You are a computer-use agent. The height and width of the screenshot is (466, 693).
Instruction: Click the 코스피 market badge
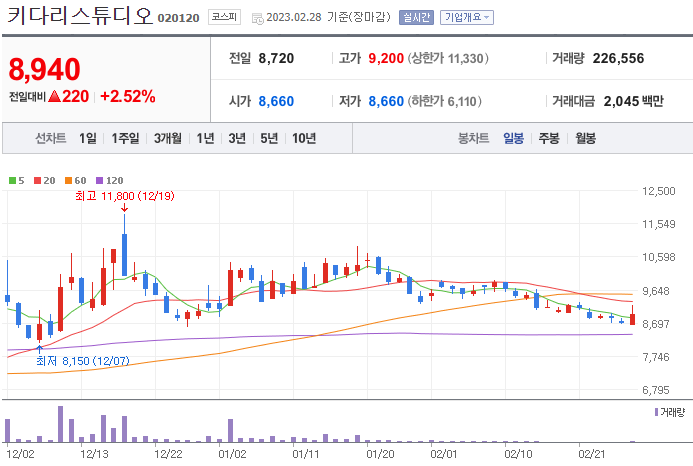point(225,17)
